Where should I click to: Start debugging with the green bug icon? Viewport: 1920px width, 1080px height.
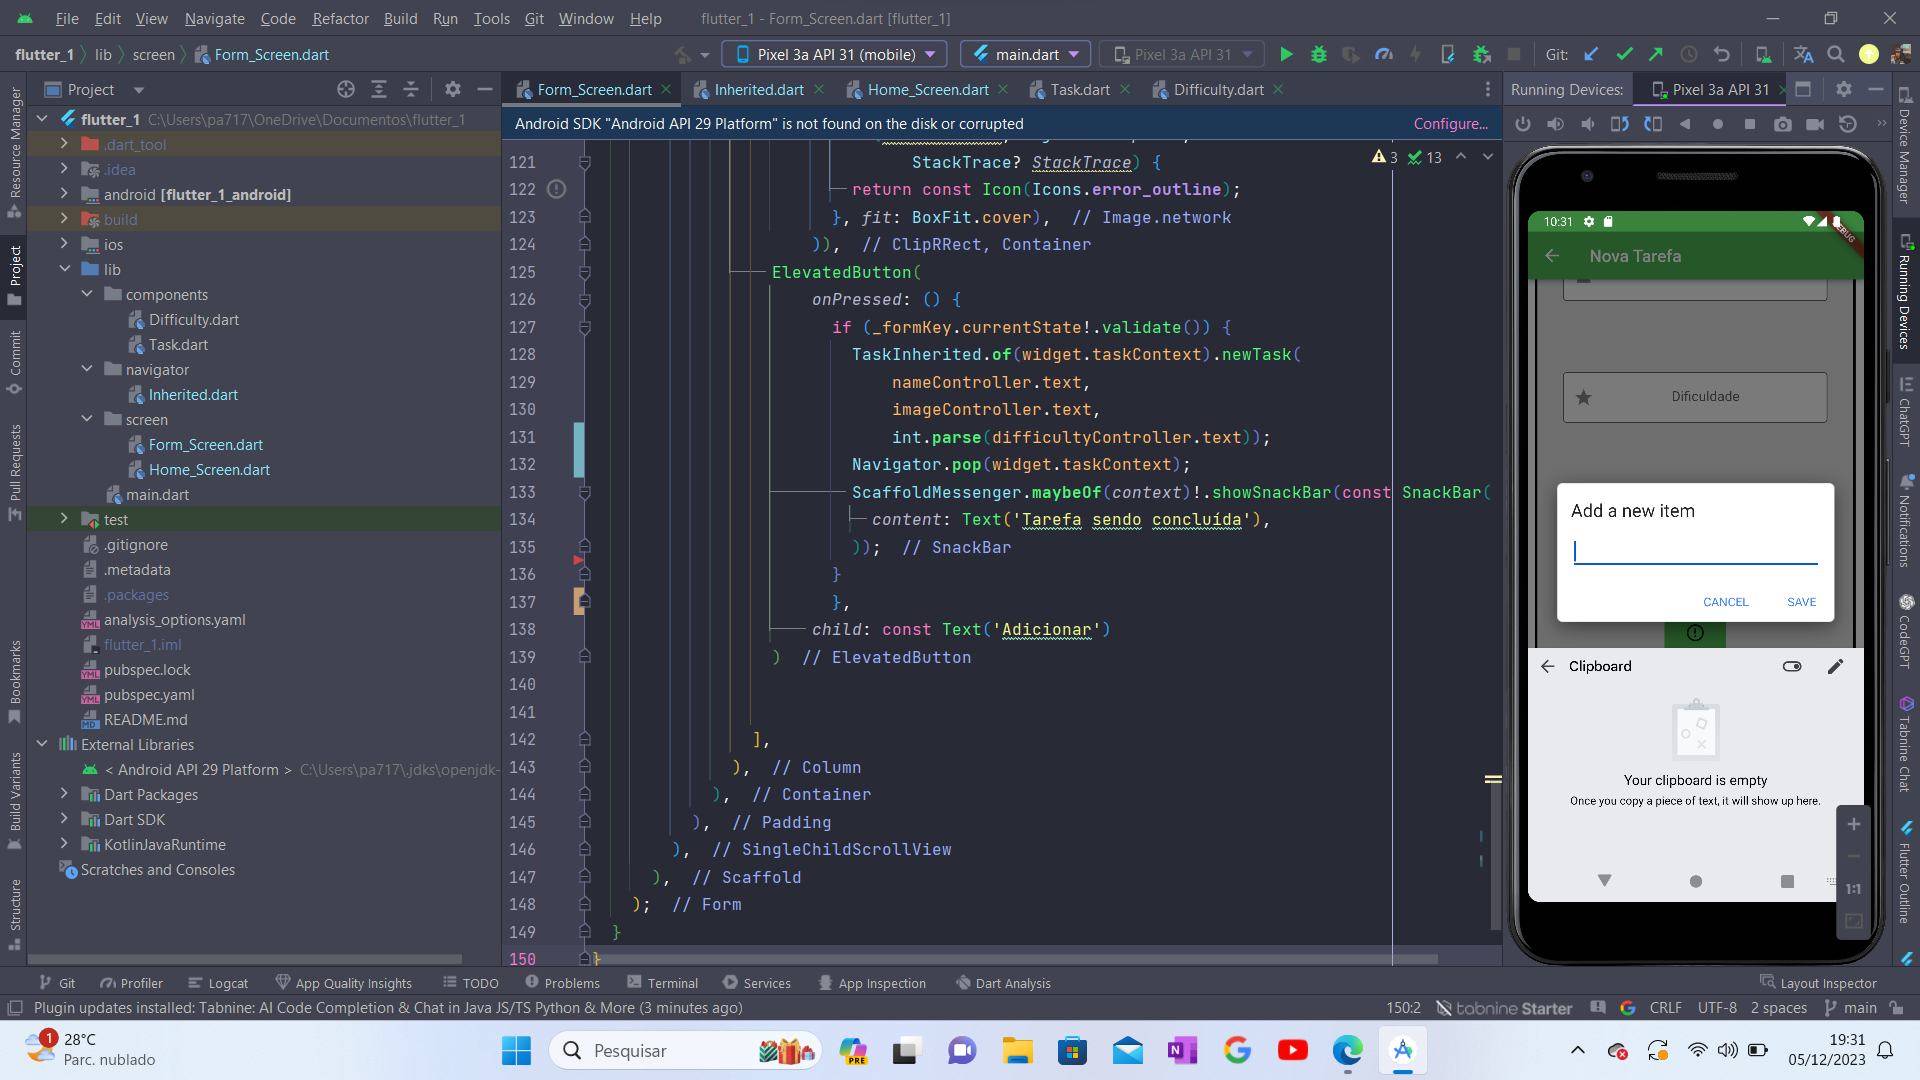1319,55
